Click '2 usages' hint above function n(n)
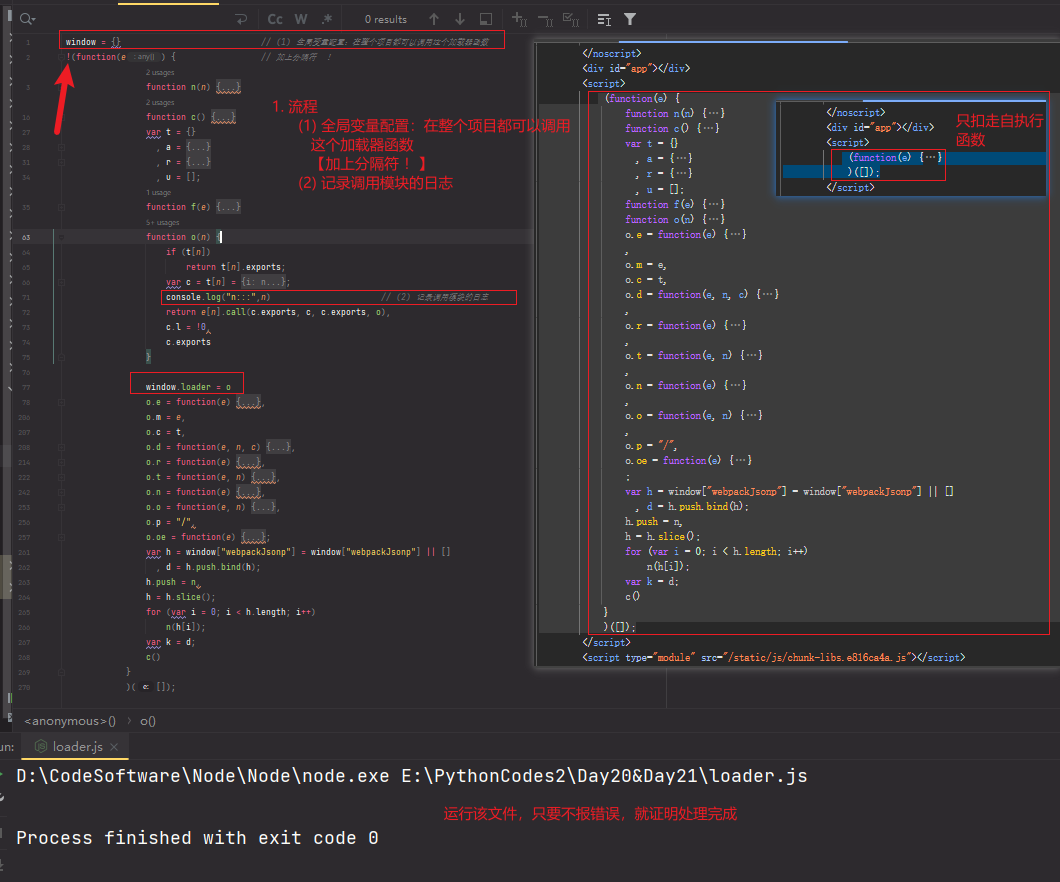This screenshot has width=1060, height=882. pyautogui.click(x=160, y=73)
